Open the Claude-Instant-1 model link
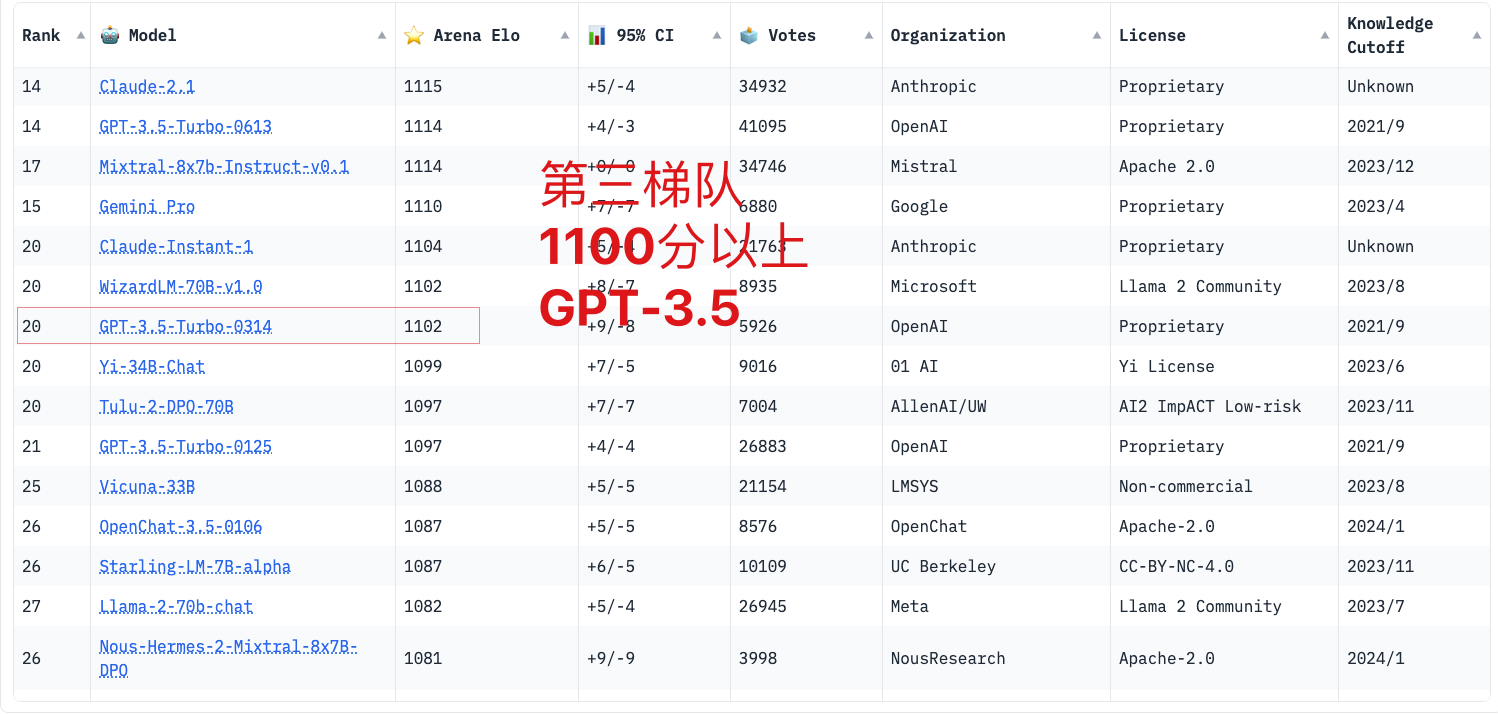1498x714 pixels. 176,246
